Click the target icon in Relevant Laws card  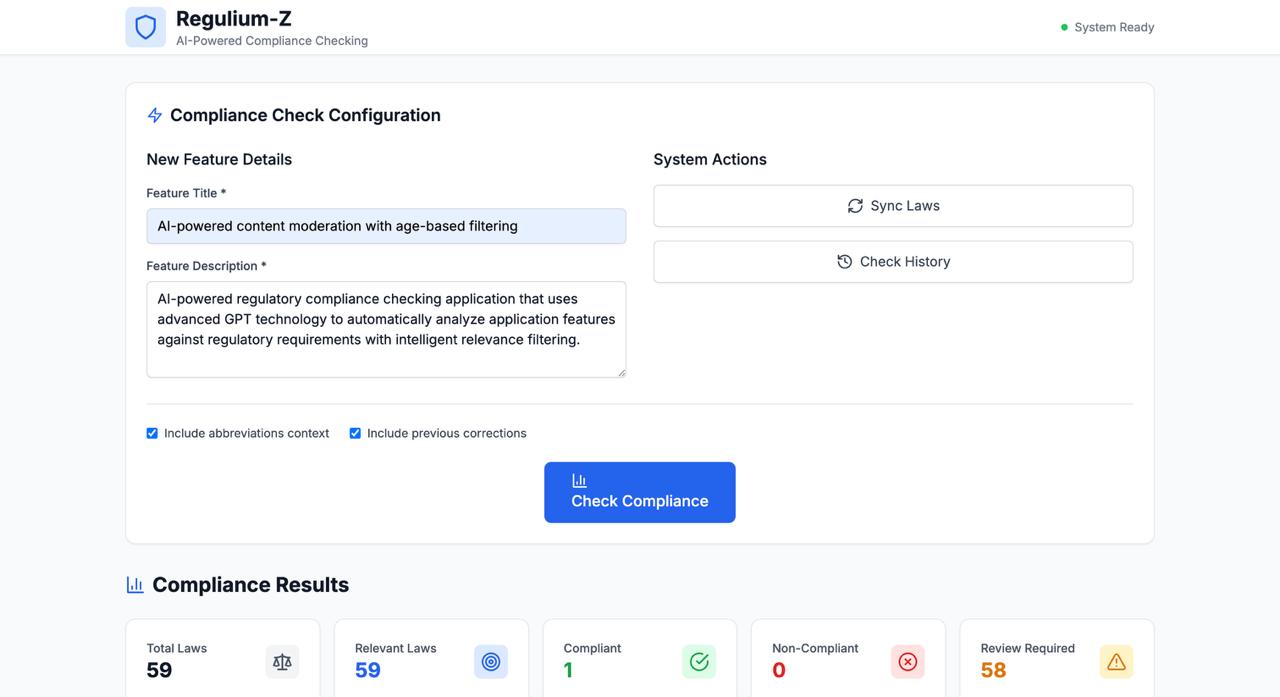pyautogui.click(x=491, y=661)
